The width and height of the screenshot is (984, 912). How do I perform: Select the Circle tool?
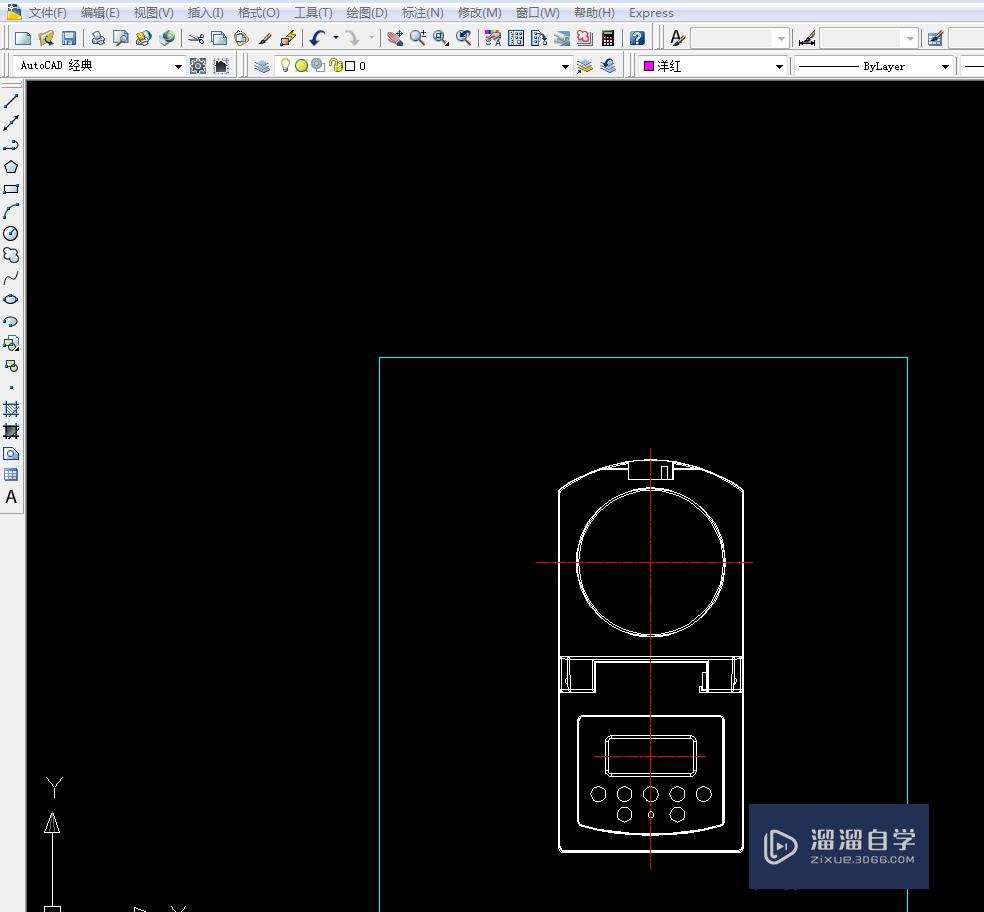pyautogui.click(x=11, y=233)
